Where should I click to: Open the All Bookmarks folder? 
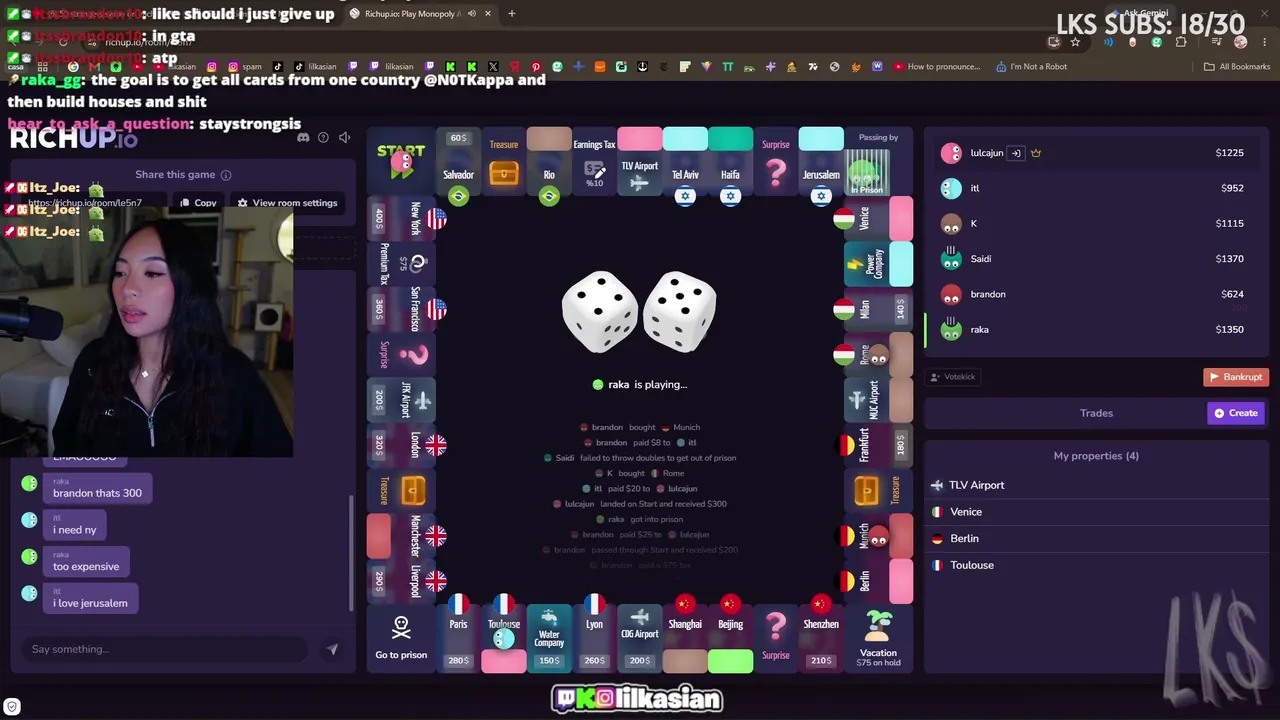pos(1237,67)
